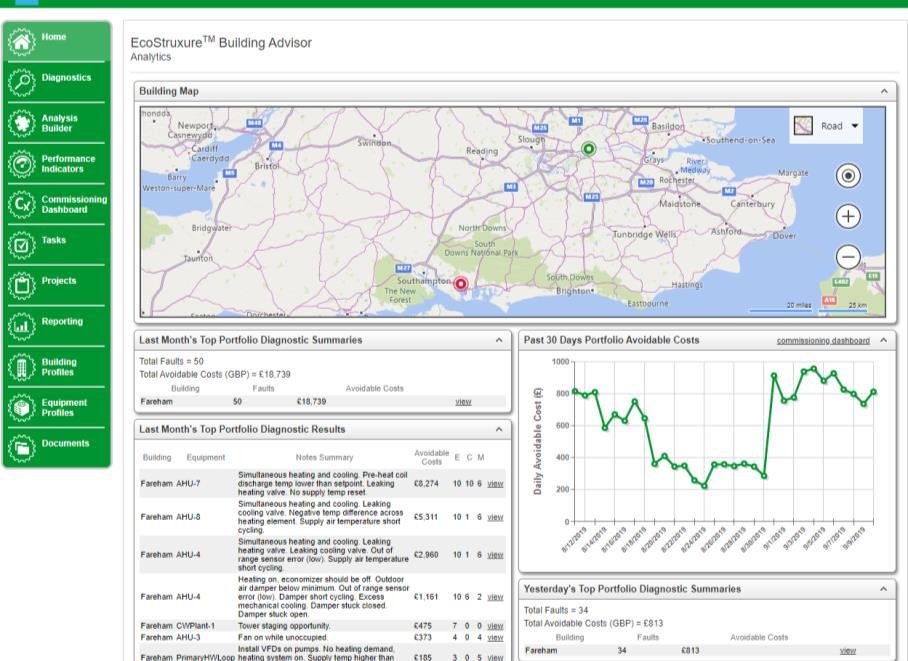Click the Building Profiles tower icon

click(21, 367)
